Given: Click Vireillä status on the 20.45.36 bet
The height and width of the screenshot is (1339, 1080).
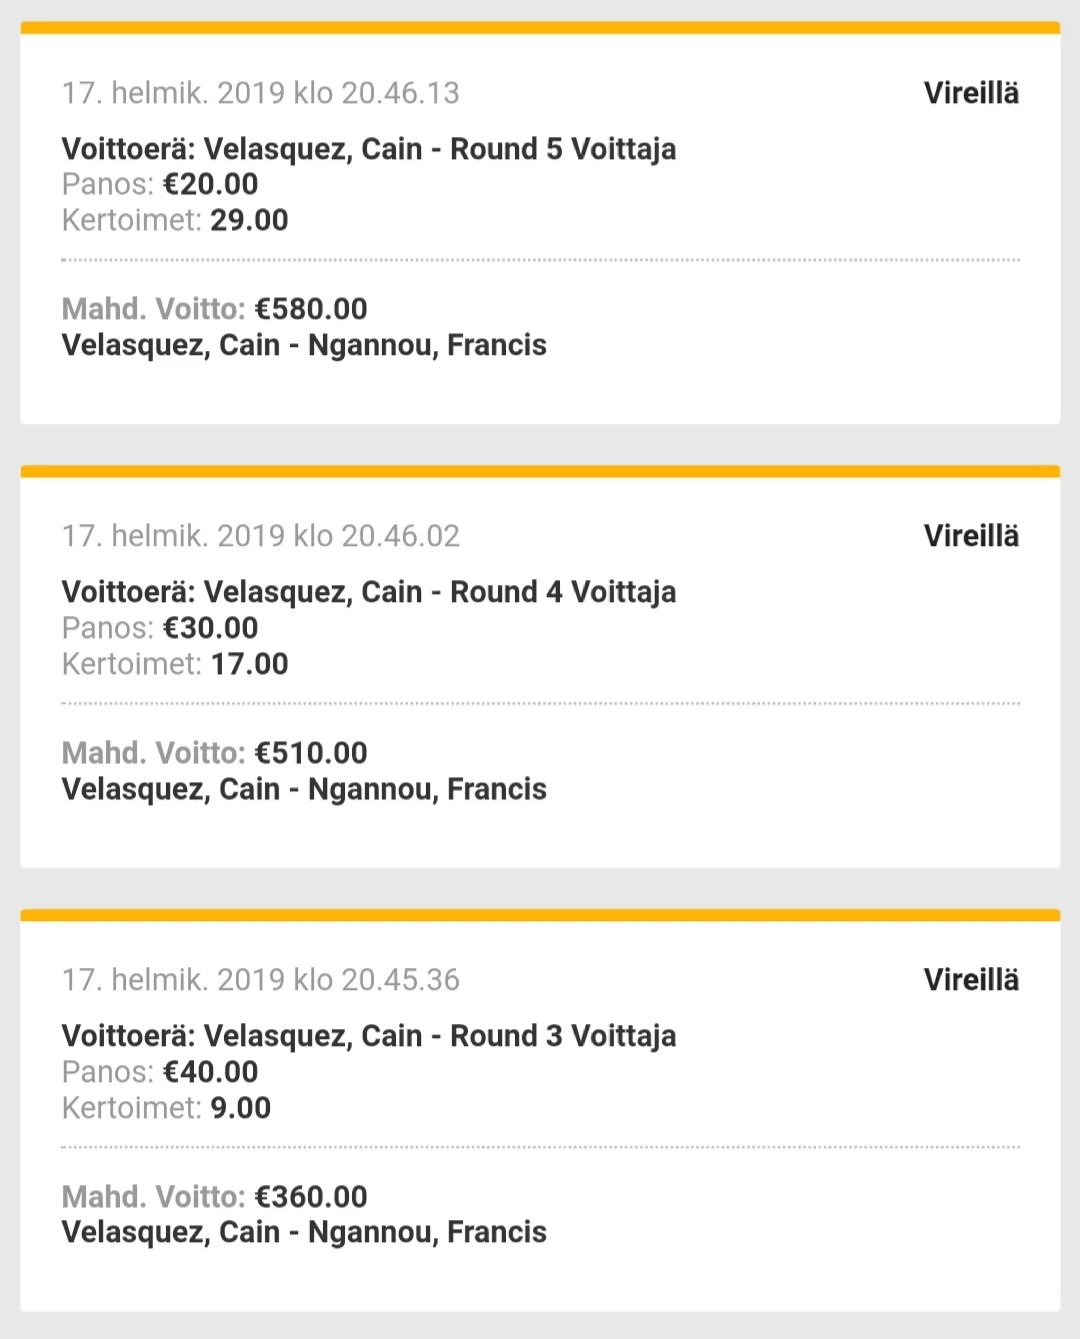Looking at the screenshot, I should click(x=971, y=980).
